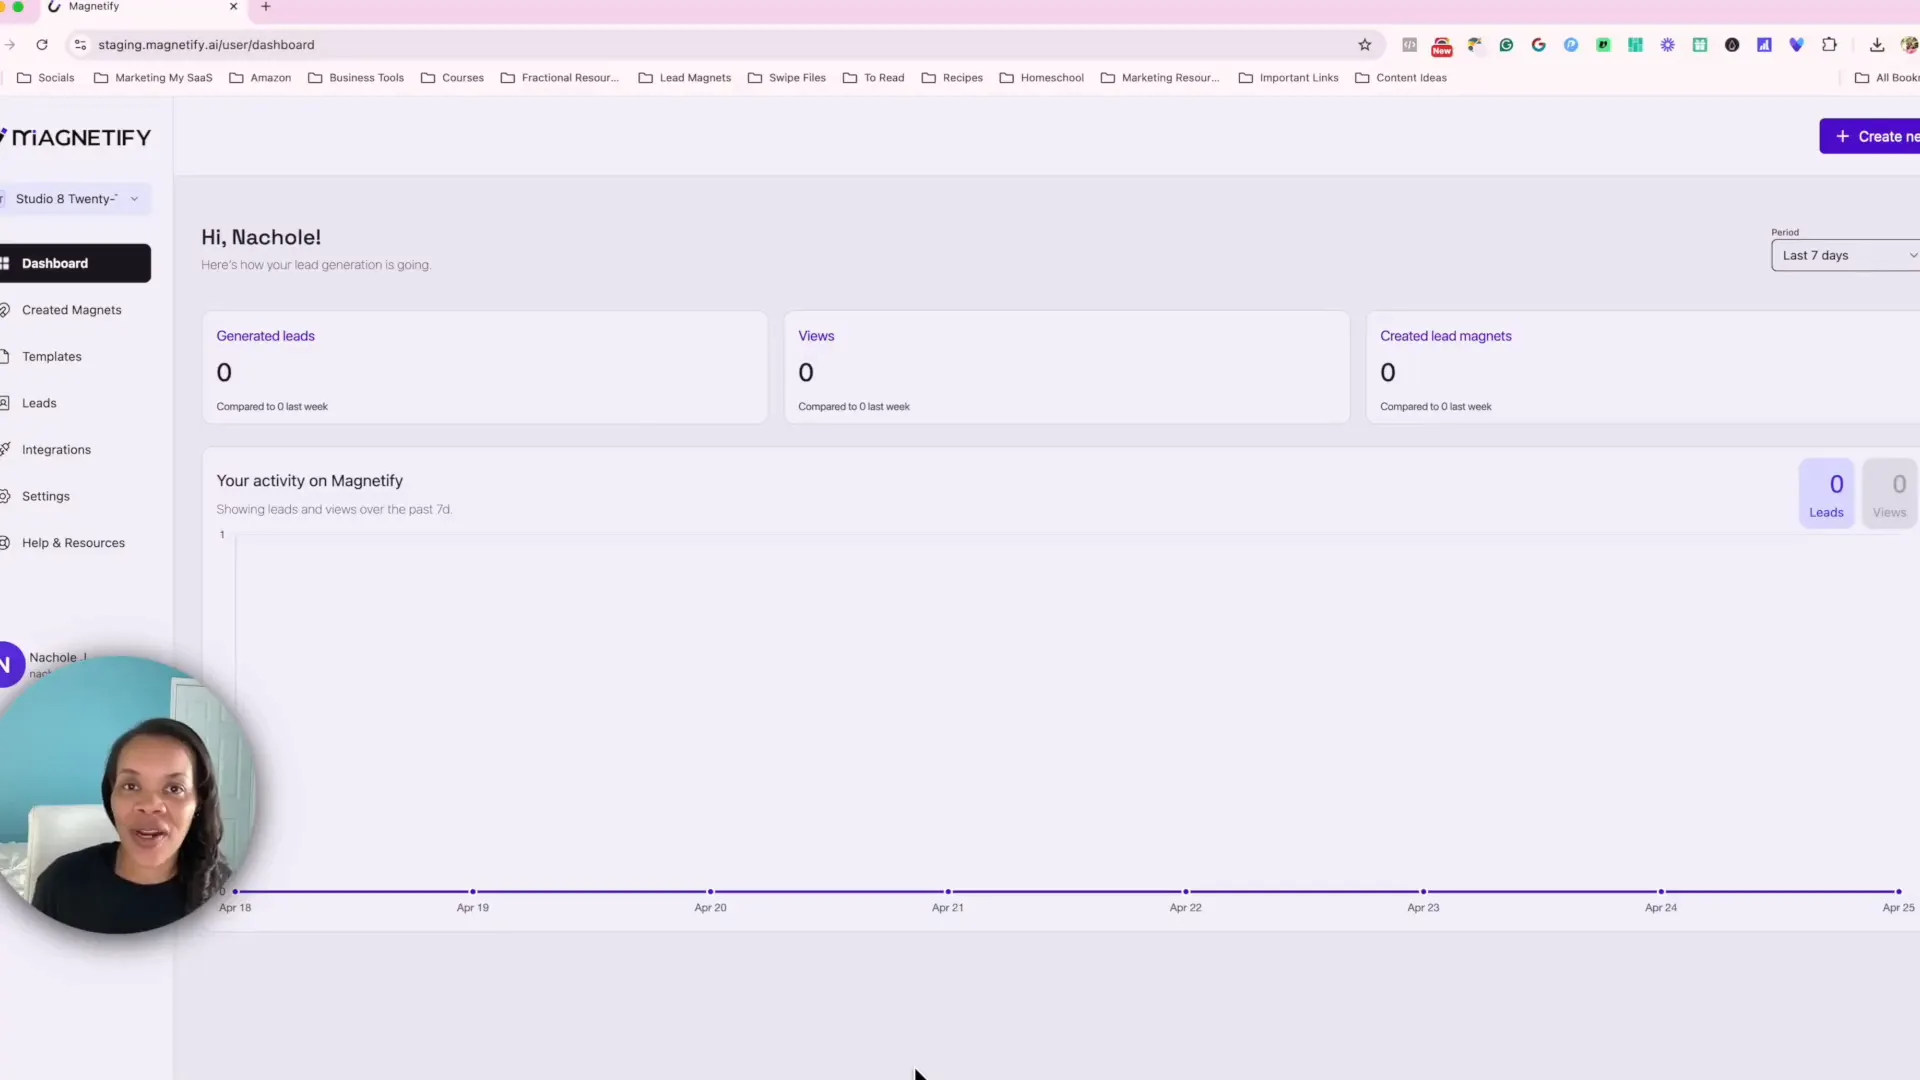Select the Leads chart toggle
Viewport: 1920px width, 1080px height.
[1826, 493]
